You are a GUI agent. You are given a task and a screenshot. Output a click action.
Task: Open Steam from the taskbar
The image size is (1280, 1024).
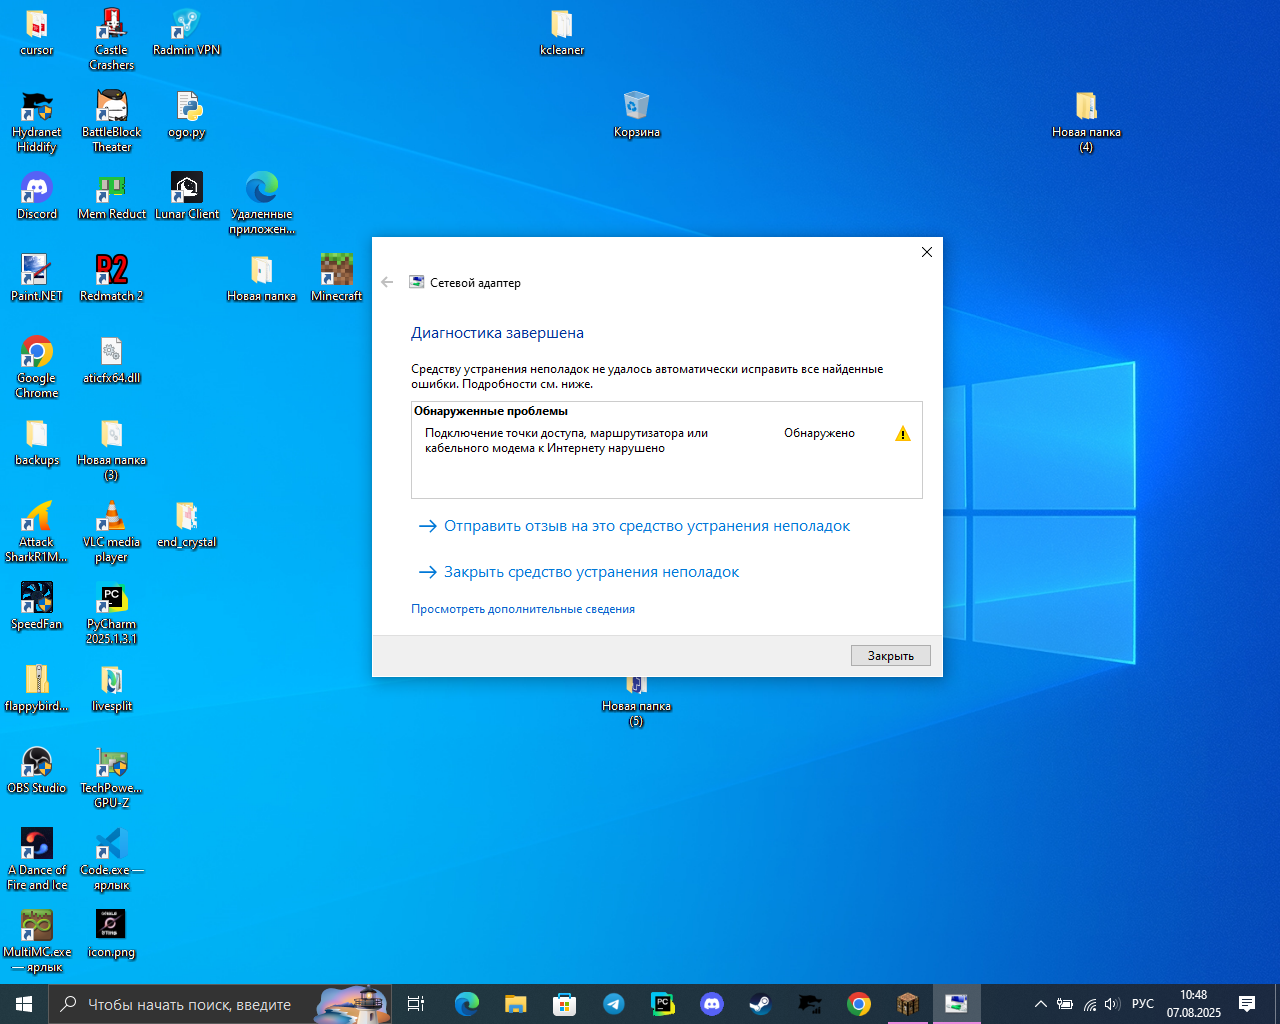coord(760,1004)
